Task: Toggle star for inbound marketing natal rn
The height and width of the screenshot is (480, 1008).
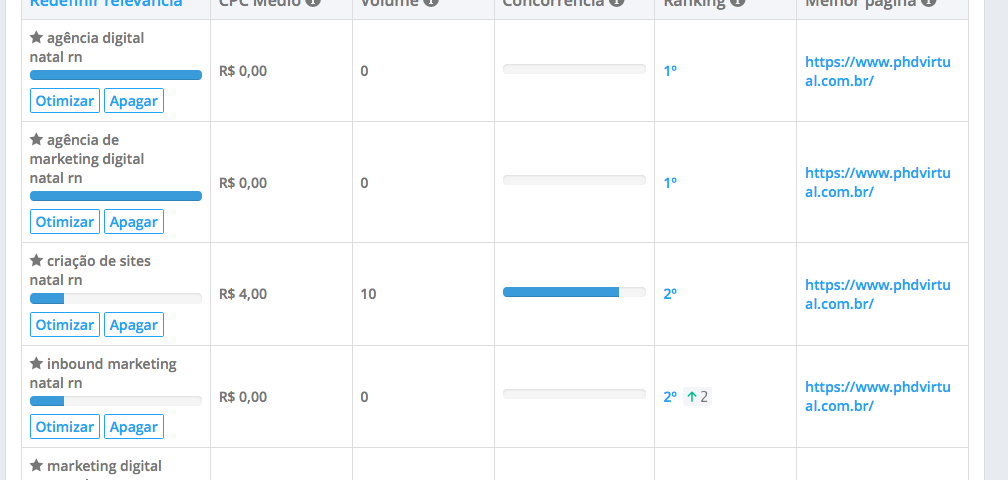Action: pyautogui.click(x=36, y=364)
